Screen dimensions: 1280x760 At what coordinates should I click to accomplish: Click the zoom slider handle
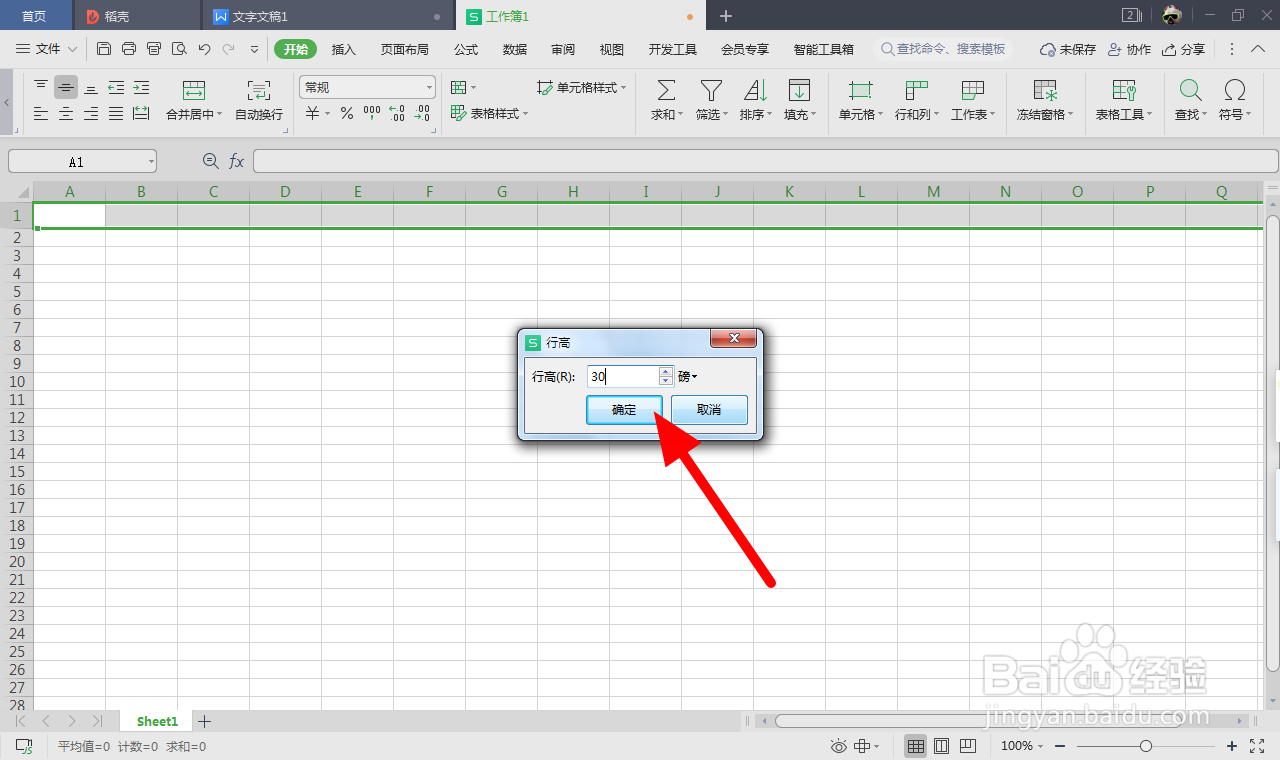[1146, 746]
